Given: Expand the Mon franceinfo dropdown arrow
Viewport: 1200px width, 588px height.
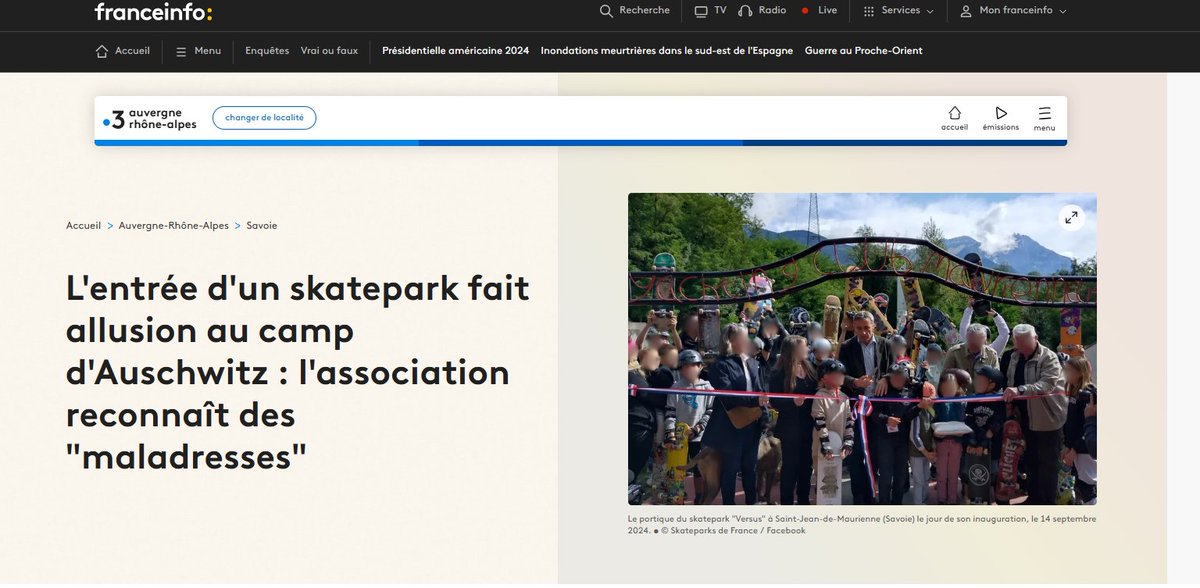Looking at the screenshot, I should pyautogui.click(x=1063, y=11).
